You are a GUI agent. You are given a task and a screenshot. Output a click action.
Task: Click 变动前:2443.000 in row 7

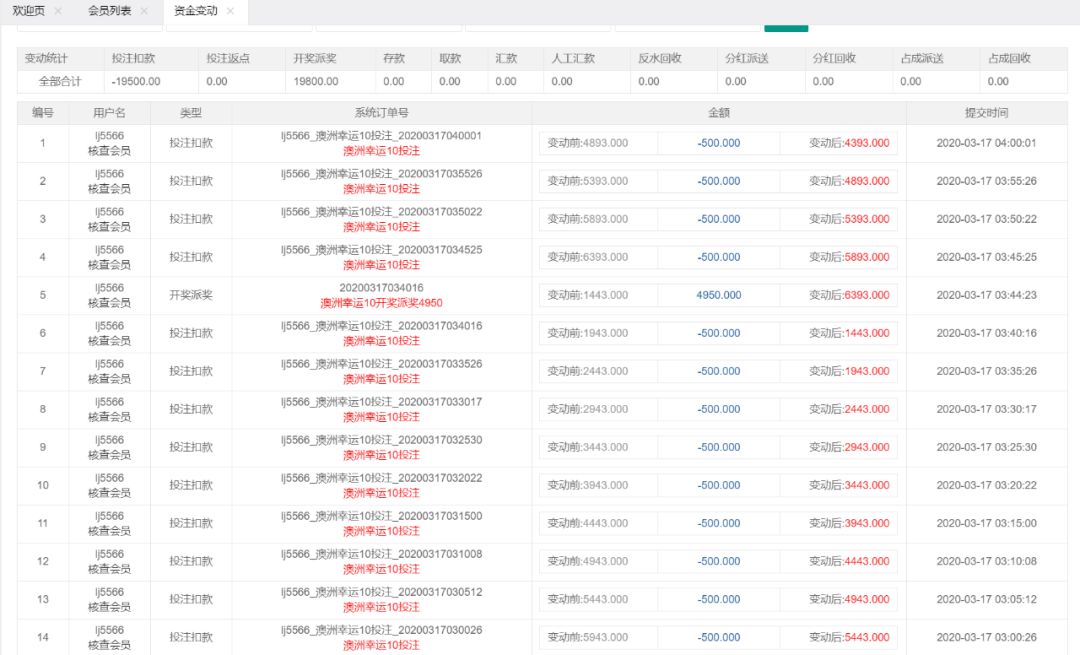click(588, 371)
